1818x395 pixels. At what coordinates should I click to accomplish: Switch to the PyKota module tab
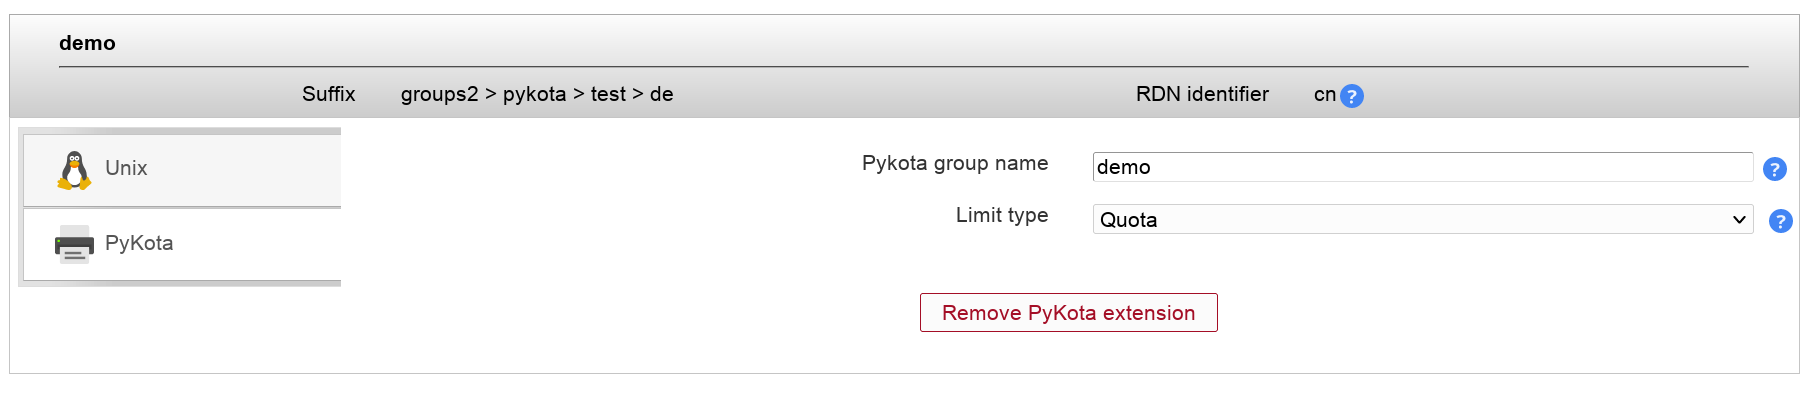tap(182, 244)
